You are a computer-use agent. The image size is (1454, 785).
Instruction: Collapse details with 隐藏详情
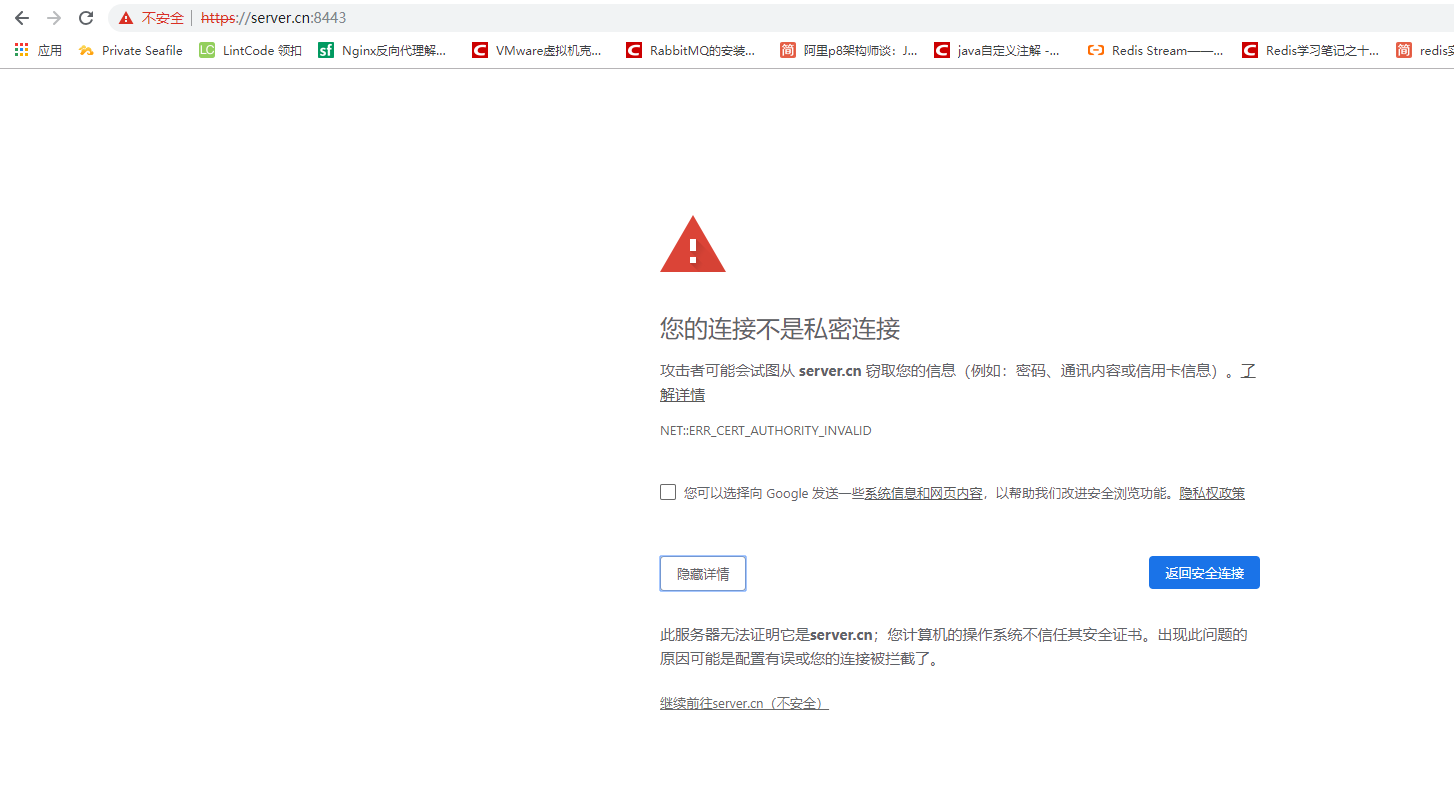pyautogui.click(x=702, y=573)
